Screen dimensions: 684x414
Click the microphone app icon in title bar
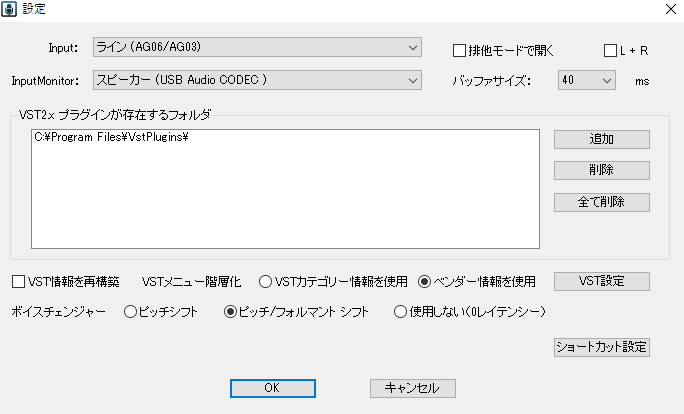(9, 9)
